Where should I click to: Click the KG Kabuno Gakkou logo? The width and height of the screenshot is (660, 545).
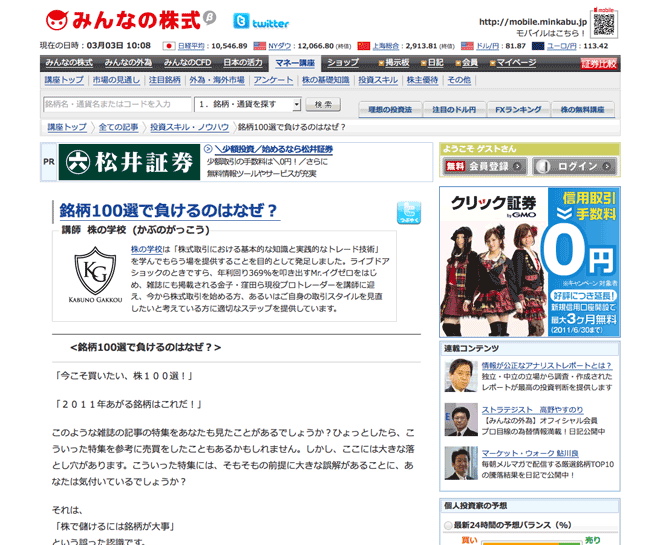(94, 275)
